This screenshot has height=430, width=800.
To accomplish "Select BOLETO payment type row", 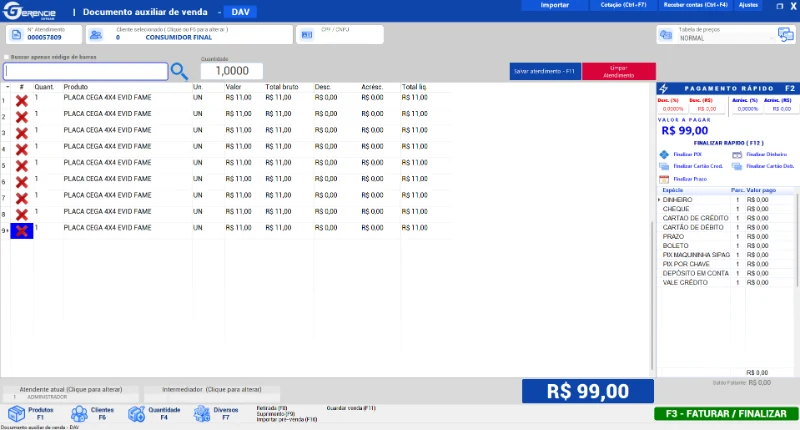I will [x=726, y=246].
